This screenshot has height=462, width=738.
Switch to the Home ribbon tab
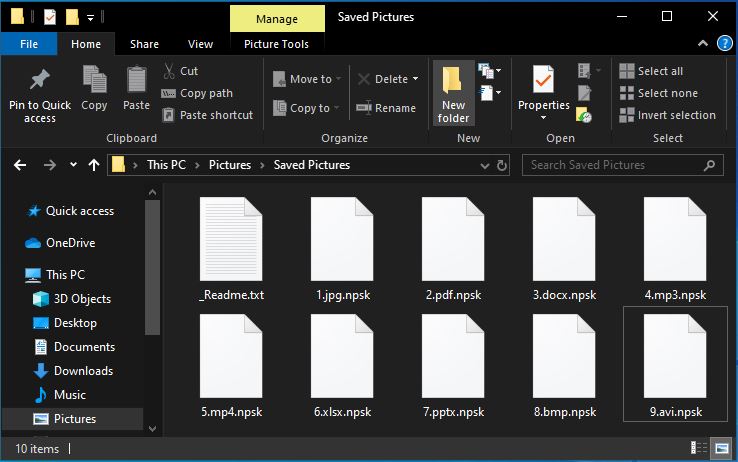pos(86,44)
